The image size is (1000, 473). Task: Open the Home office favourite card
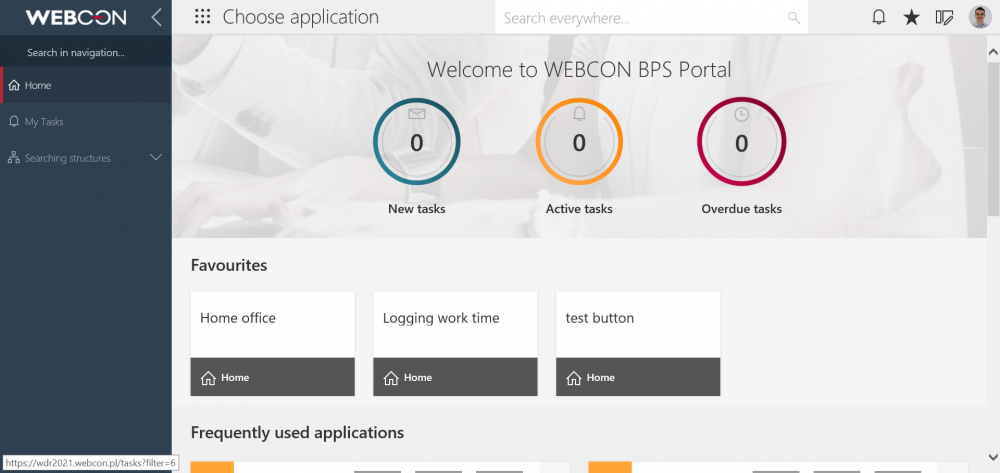[x=272, y=344]
